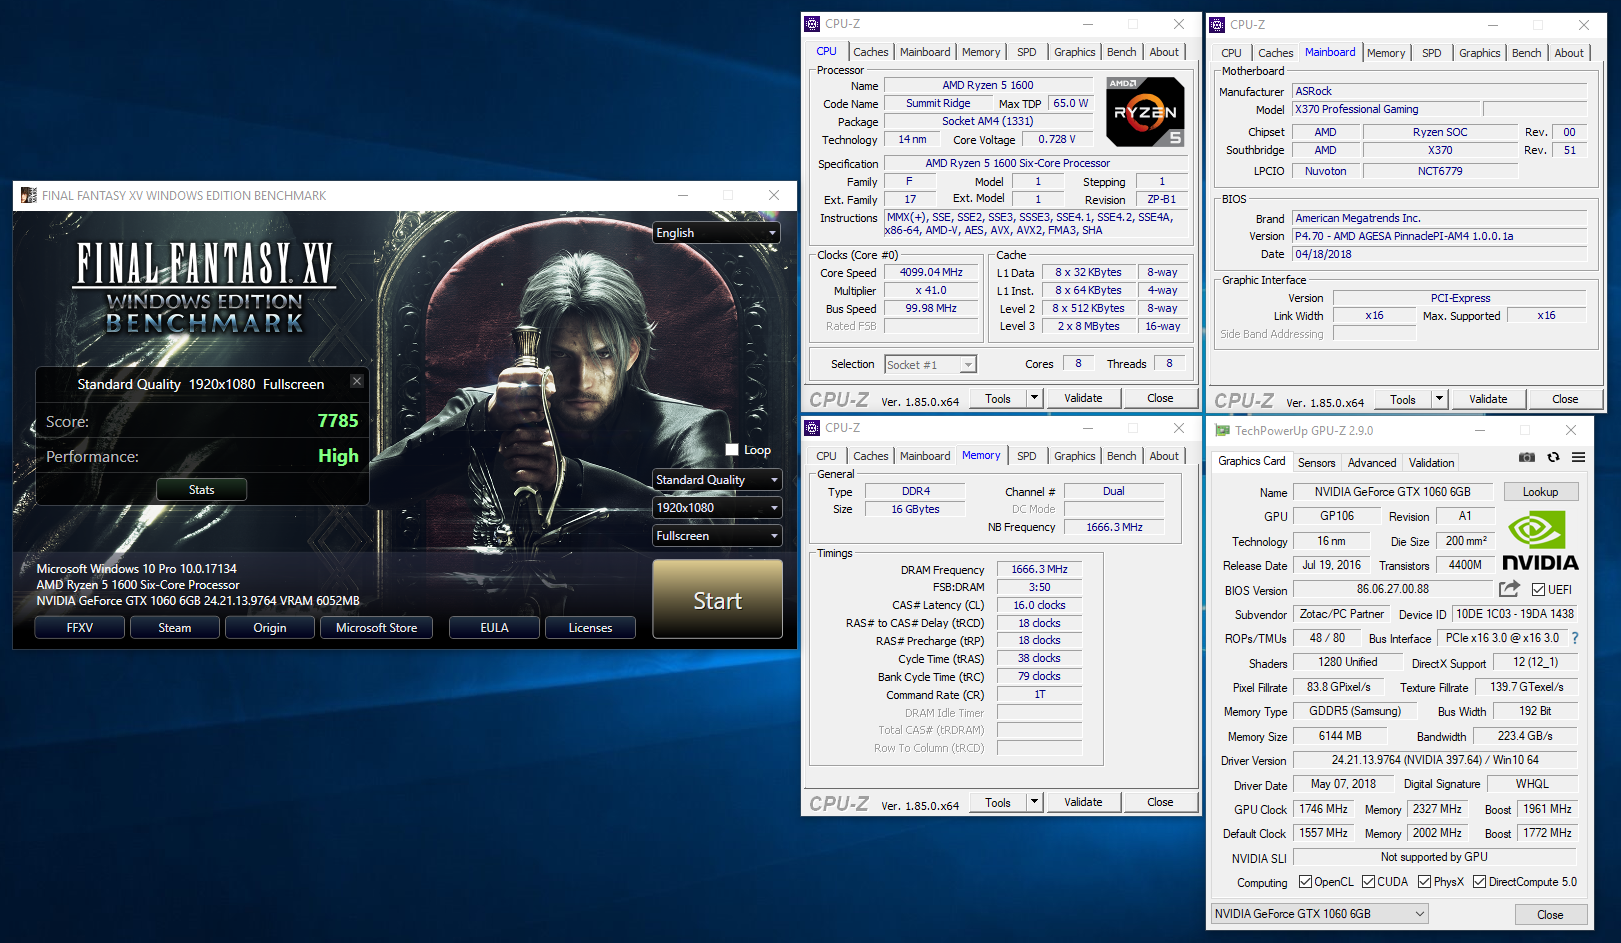
Task: Click the GPU-Z title bar app icon
Action: point(1222,430)
